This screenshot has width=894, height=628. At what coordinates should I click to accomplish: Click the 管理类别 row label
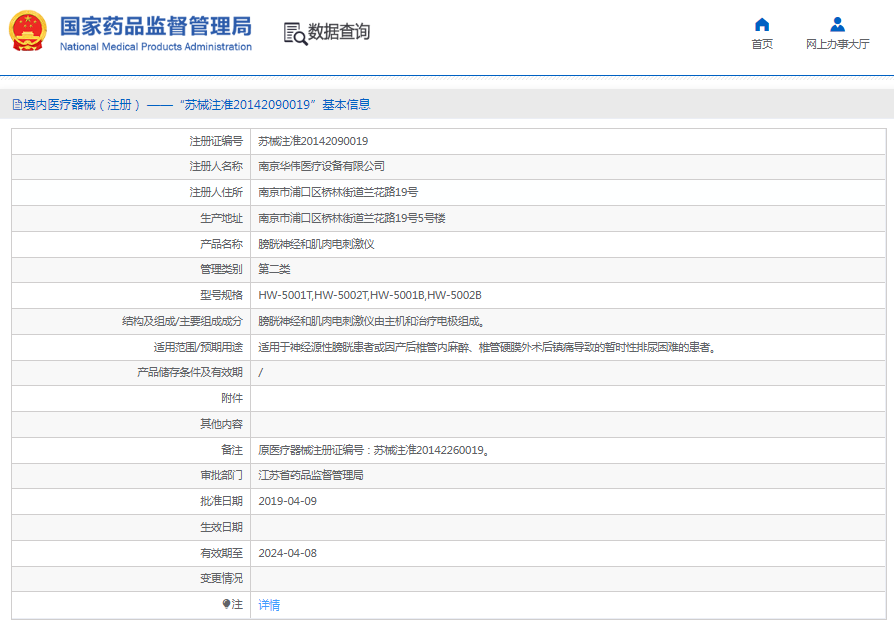221,269
